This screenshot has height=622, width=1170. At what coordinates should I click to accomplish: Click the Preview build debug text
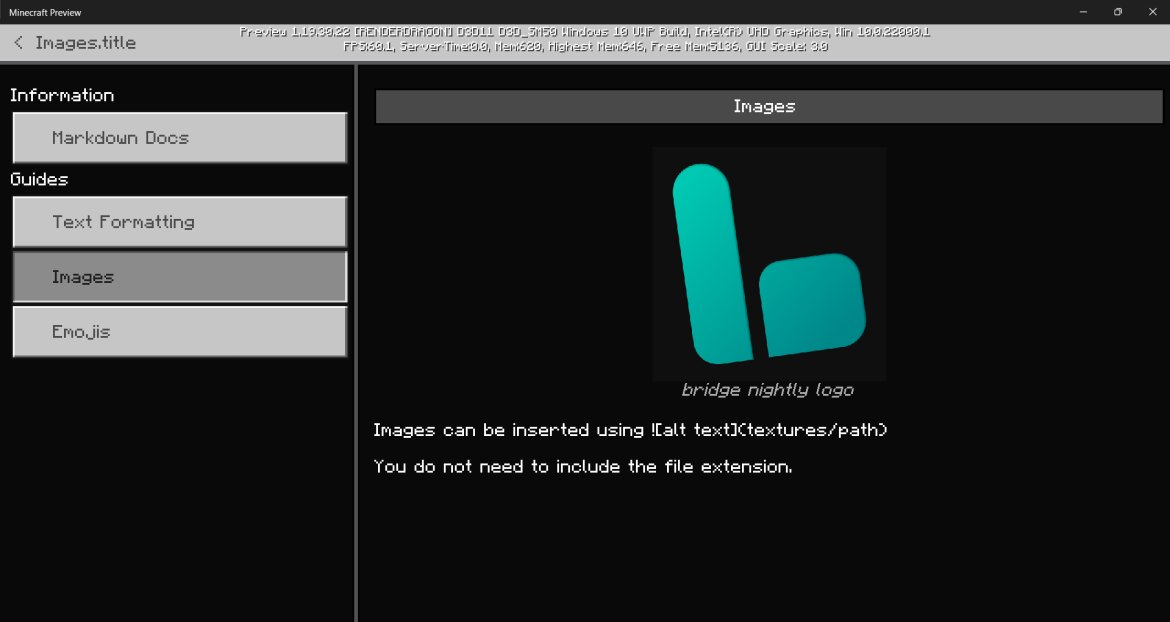tap(585, 32)
